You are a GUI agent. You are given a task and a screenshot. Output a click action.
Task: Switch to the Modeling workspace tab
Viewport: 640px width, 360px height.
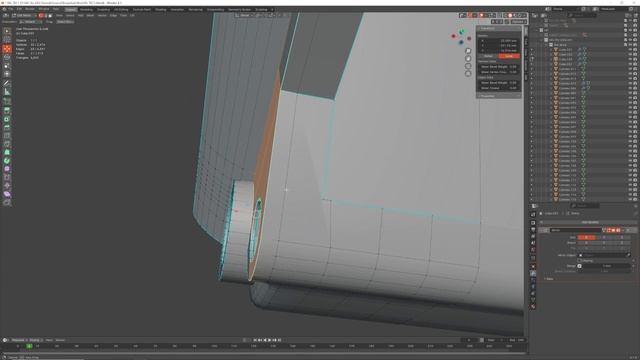pos(86,9)
